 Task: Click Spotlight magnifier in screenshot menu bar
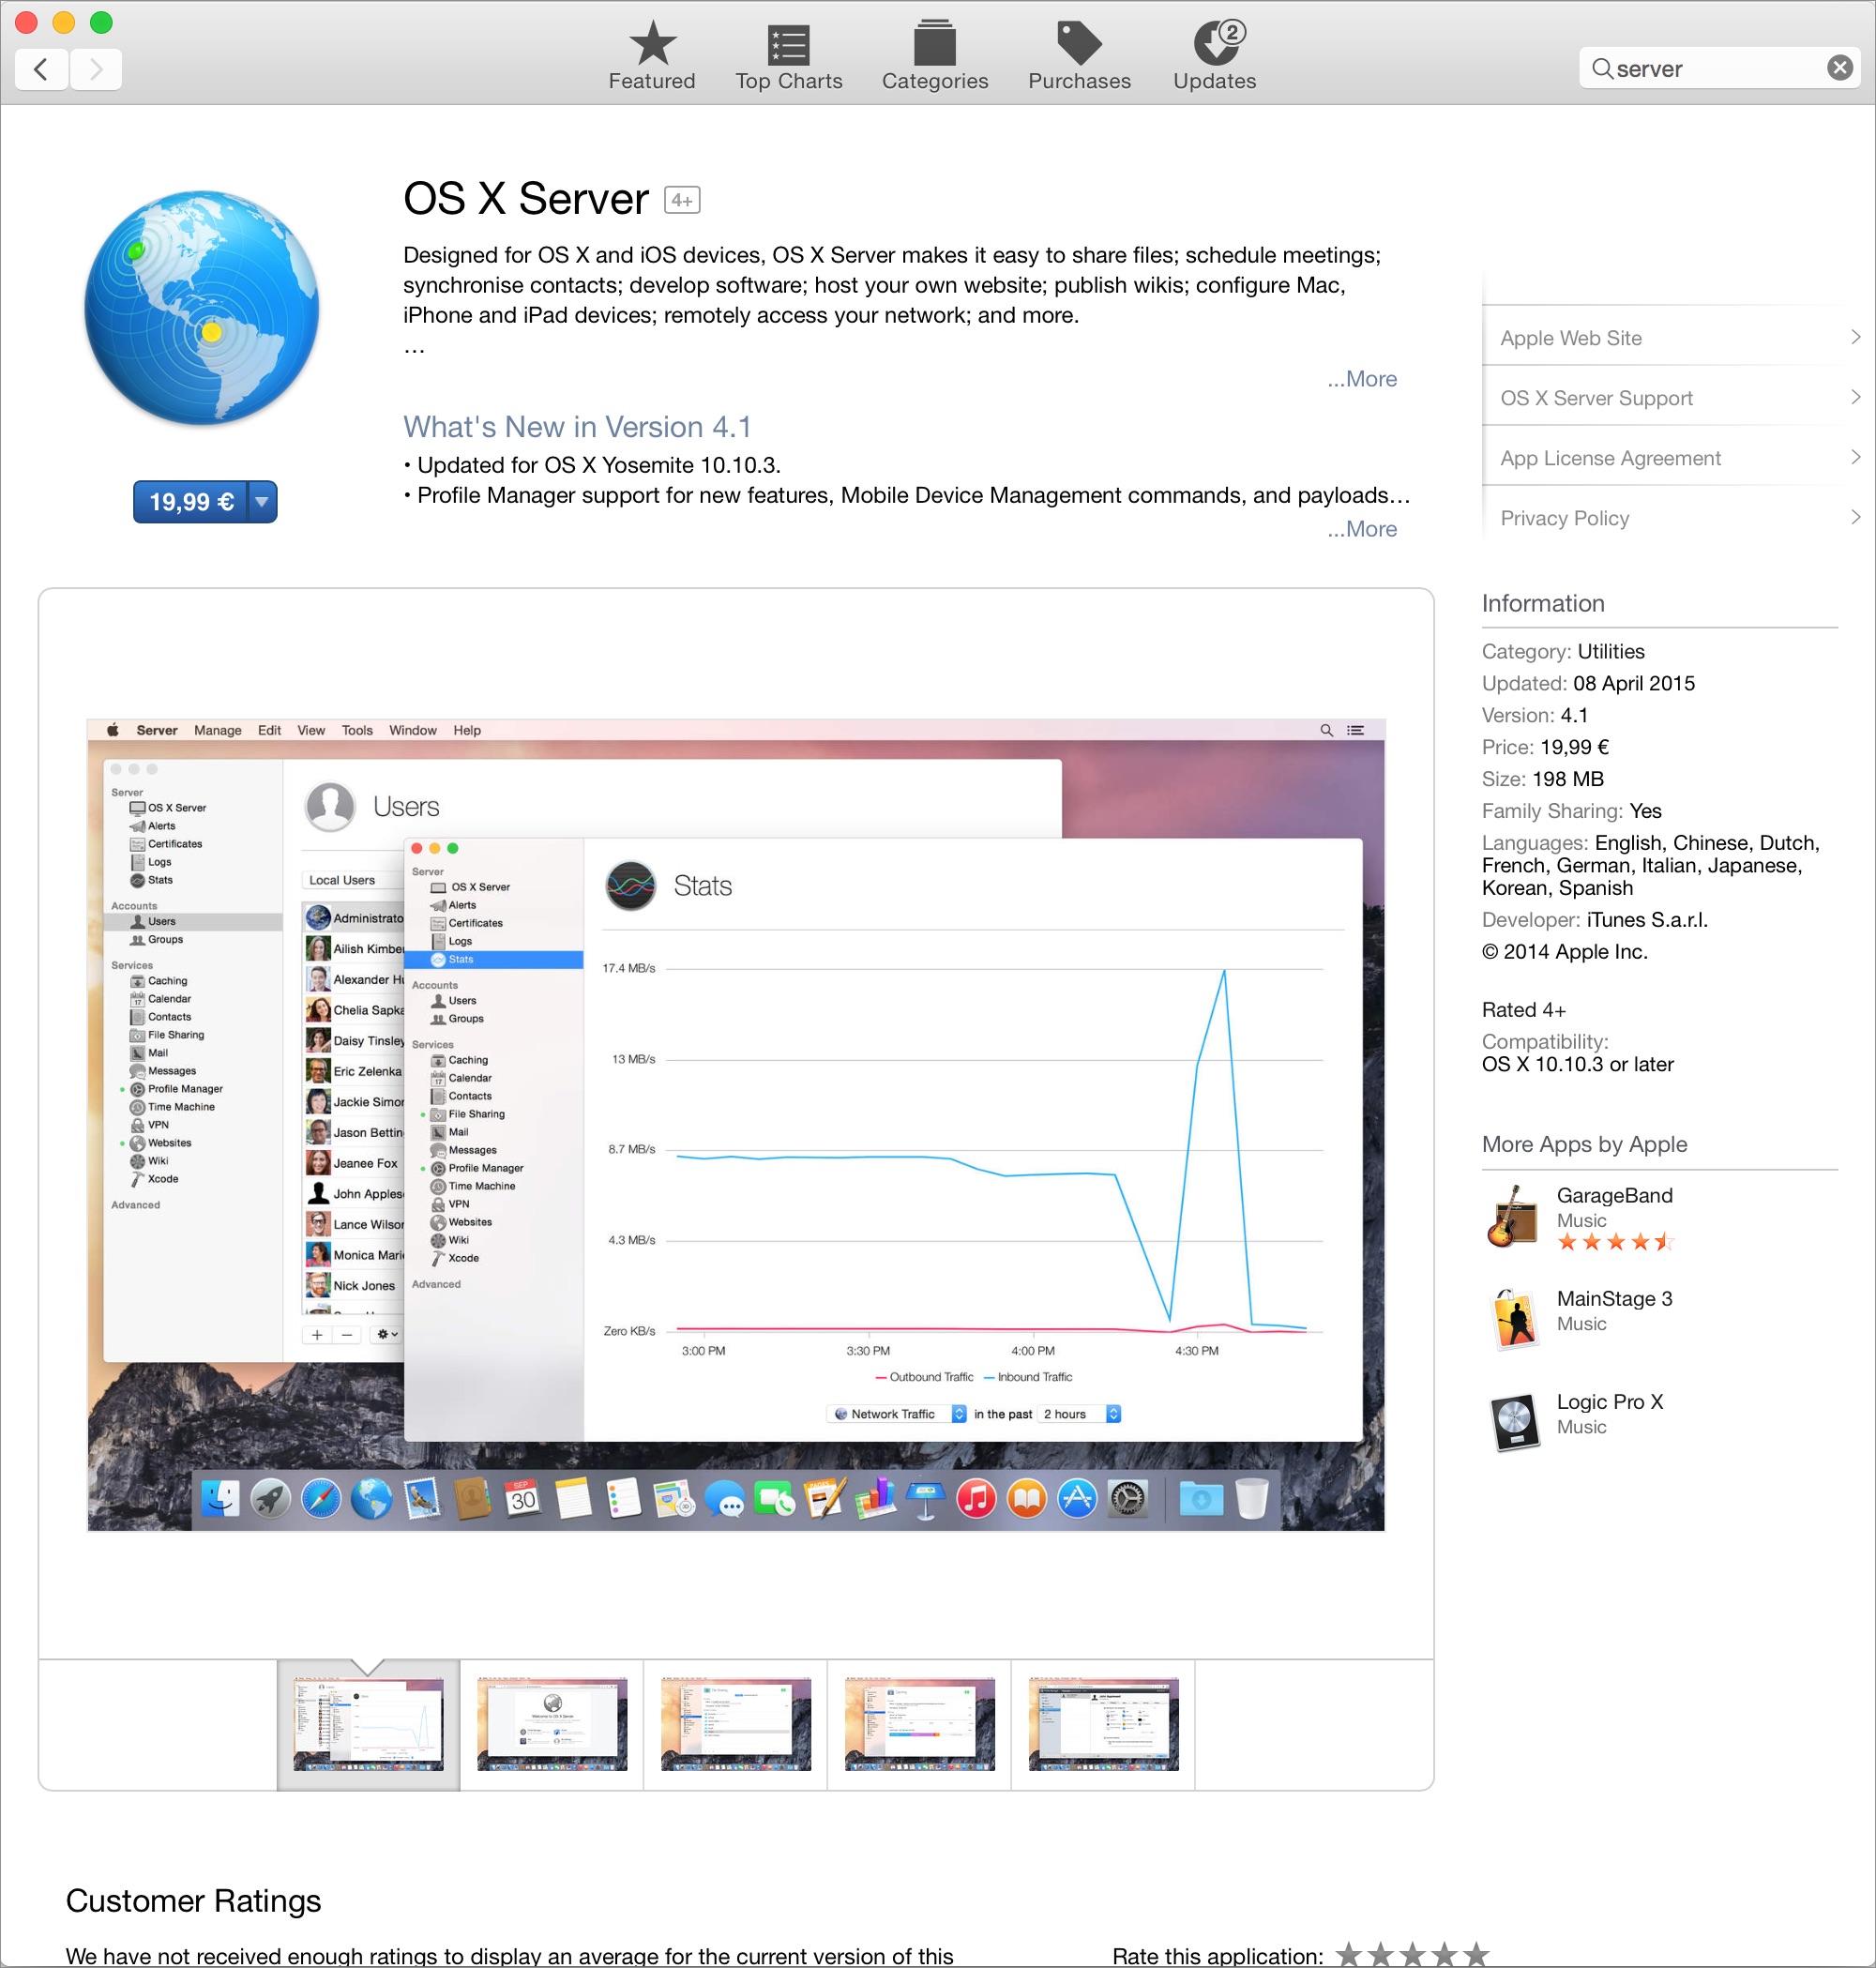[x=1326, y=730]
